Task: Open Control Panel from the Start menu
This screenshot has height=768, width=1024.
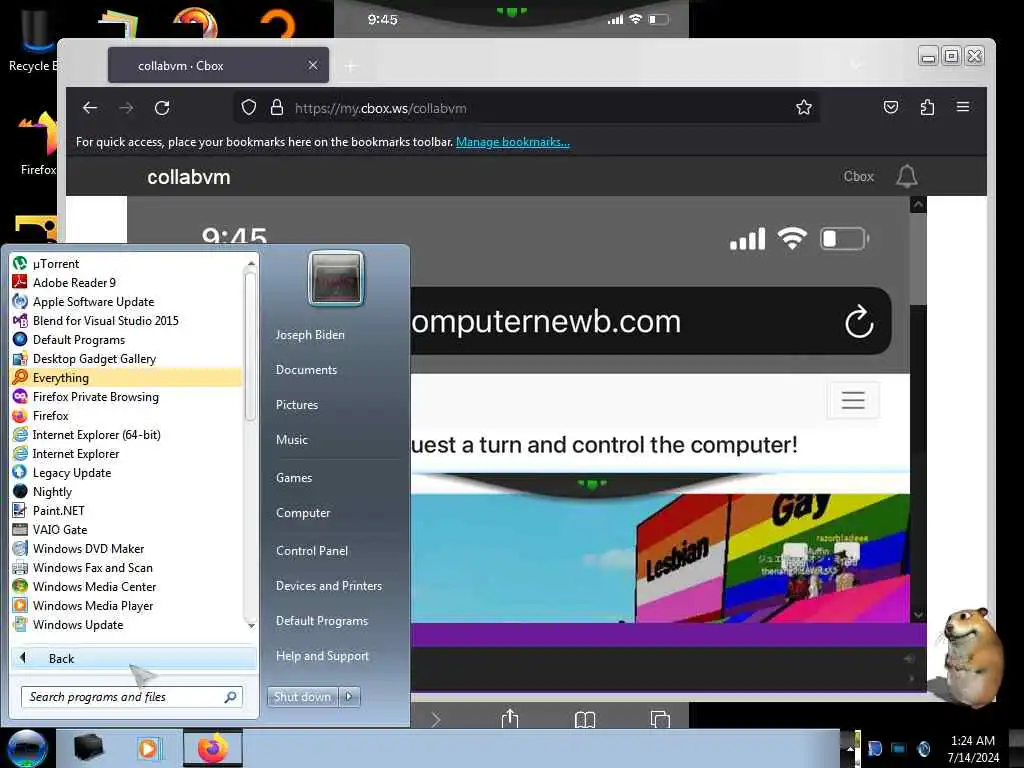Action: pos(312,551)
